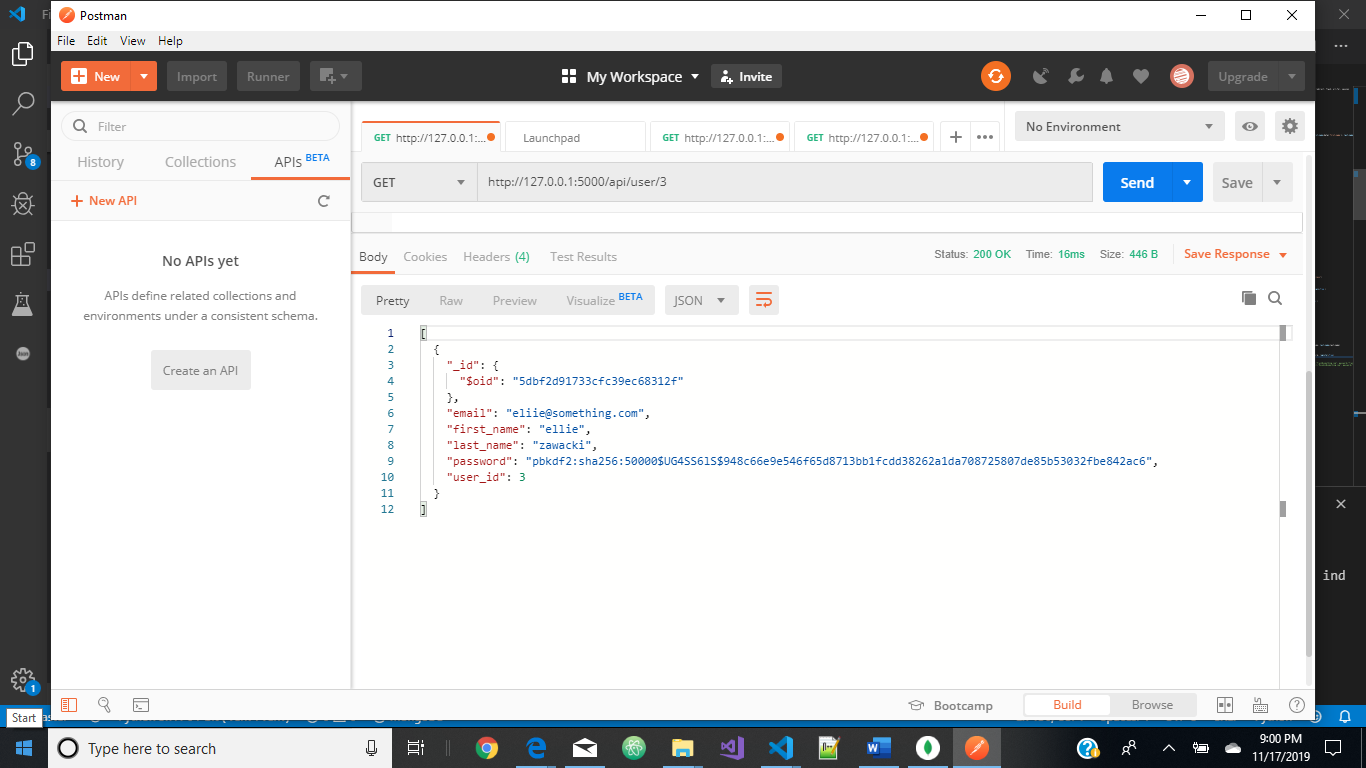Viewport: 1366px width, 768px height.
Task: Open the Launchpad tab
Action: click(575, 137)
